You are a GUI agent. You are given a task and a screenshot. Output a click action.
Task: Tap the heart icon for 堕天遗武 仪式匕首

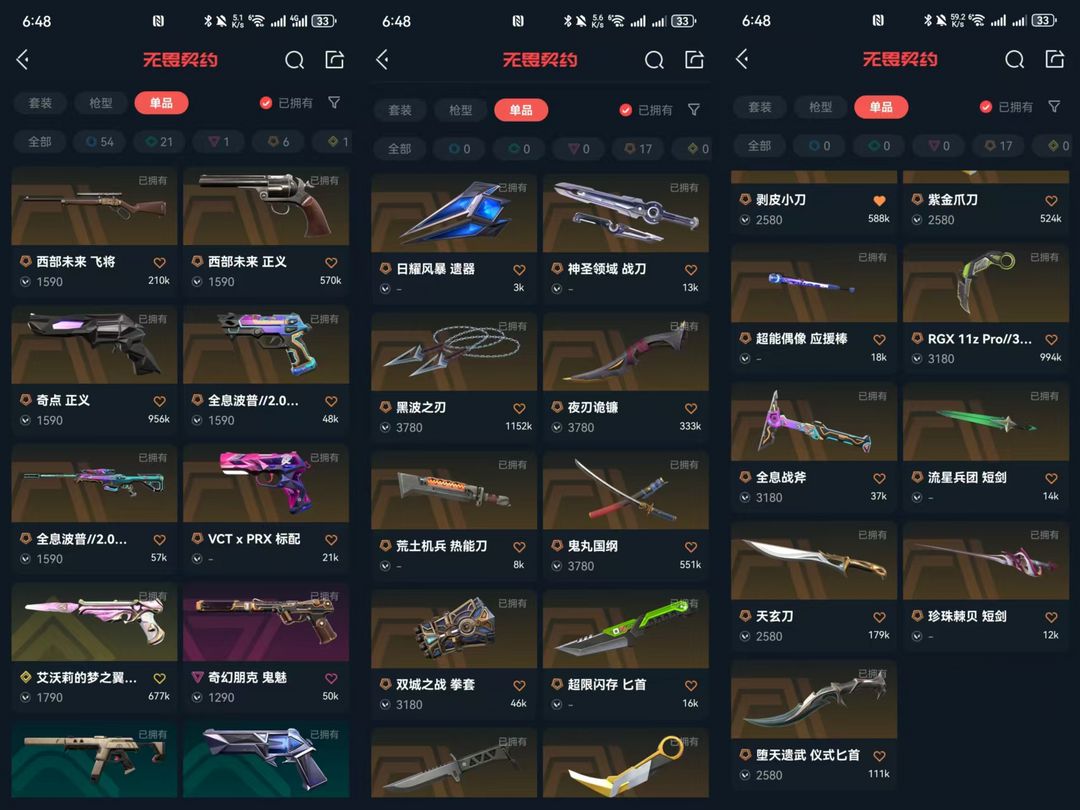point(879,756)
